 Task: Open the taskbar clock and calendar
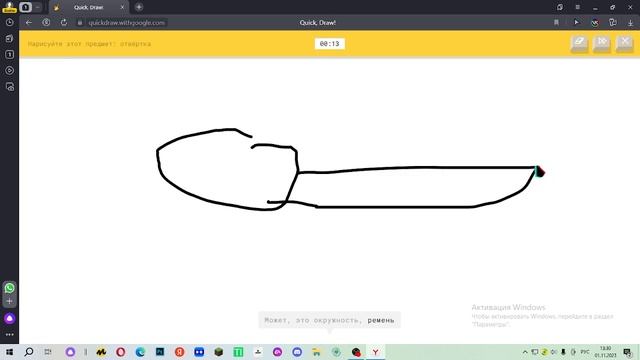(x=606, y=352)
